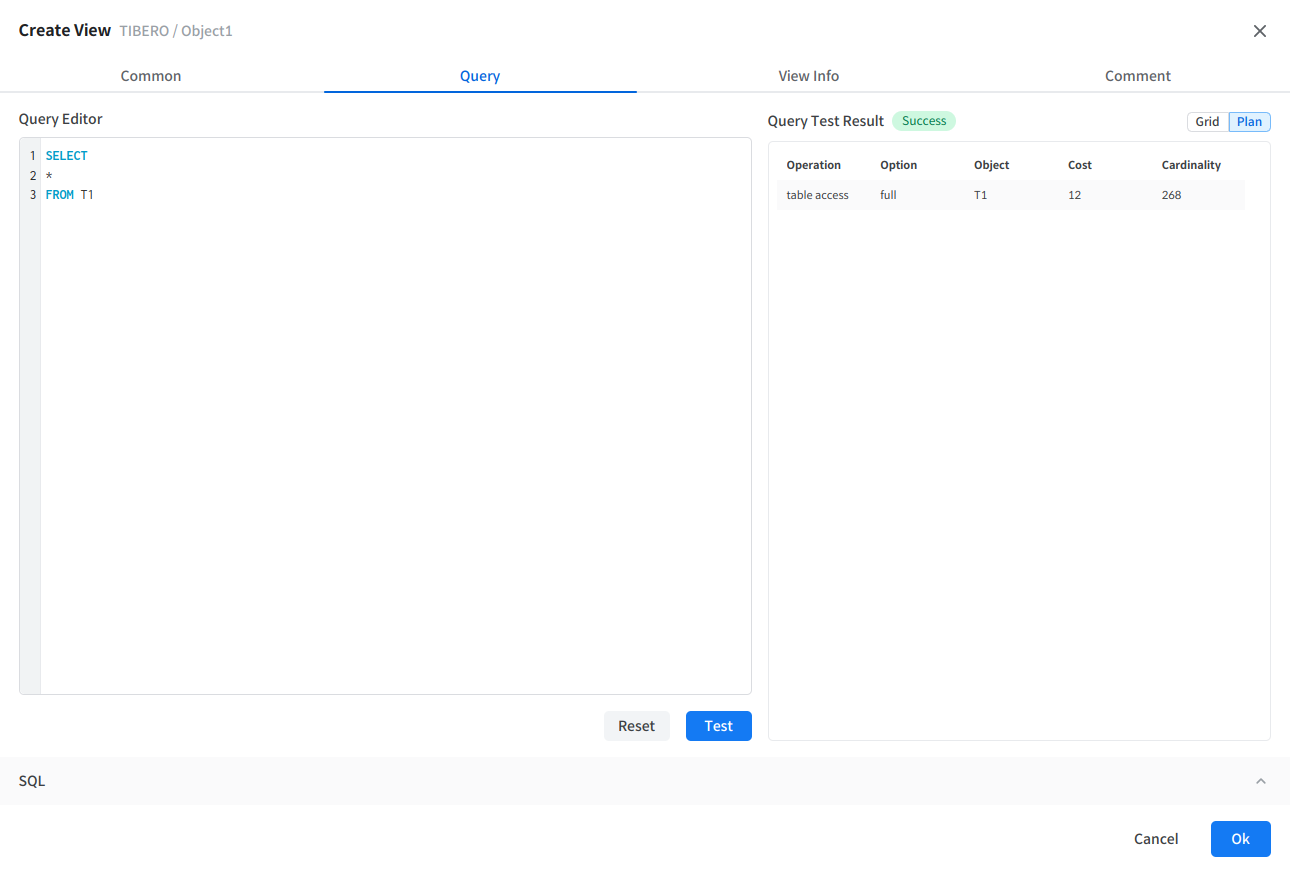Screen dimensions: 1290x877
Task: Confirm with the Ok button
Action: pyautogui.click(x=1240, y=839)
